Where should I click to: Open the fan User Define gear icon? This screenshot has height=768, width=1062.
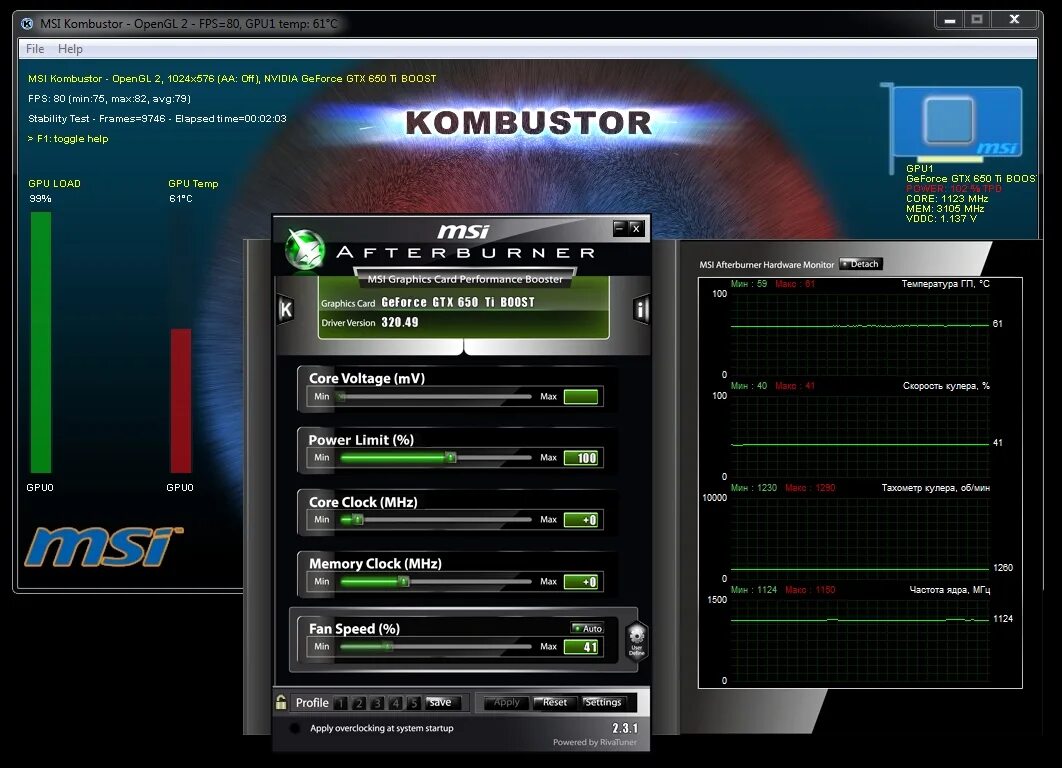tap(637, 640)
